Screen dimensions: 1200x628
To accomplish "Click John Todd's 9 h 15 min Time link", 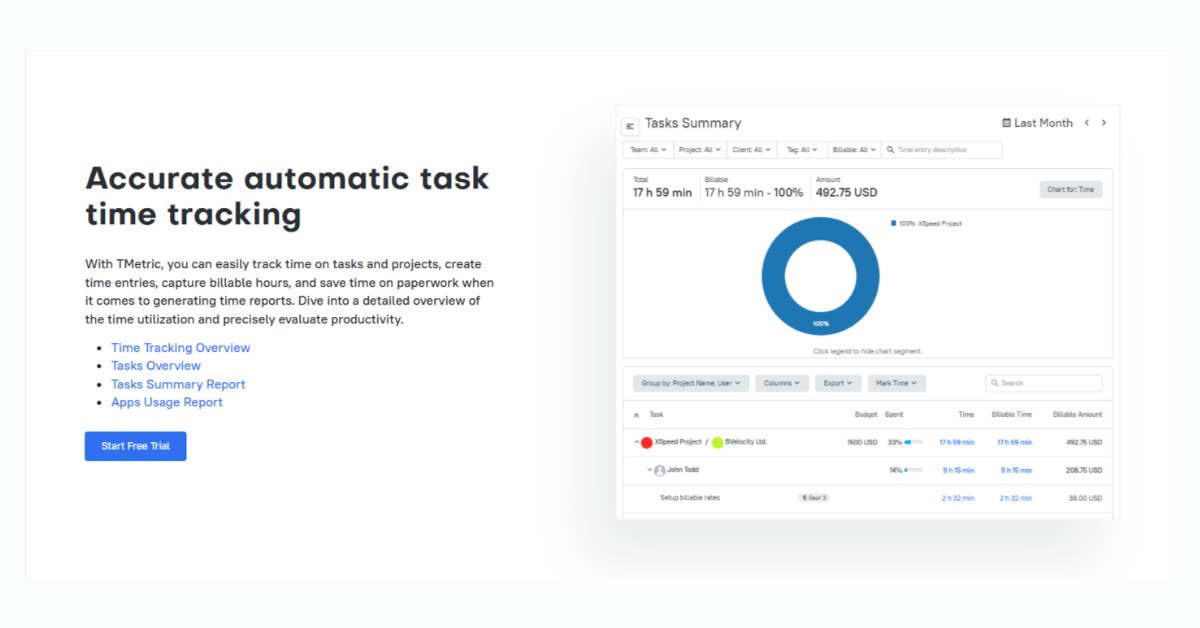I will [959, 470].
